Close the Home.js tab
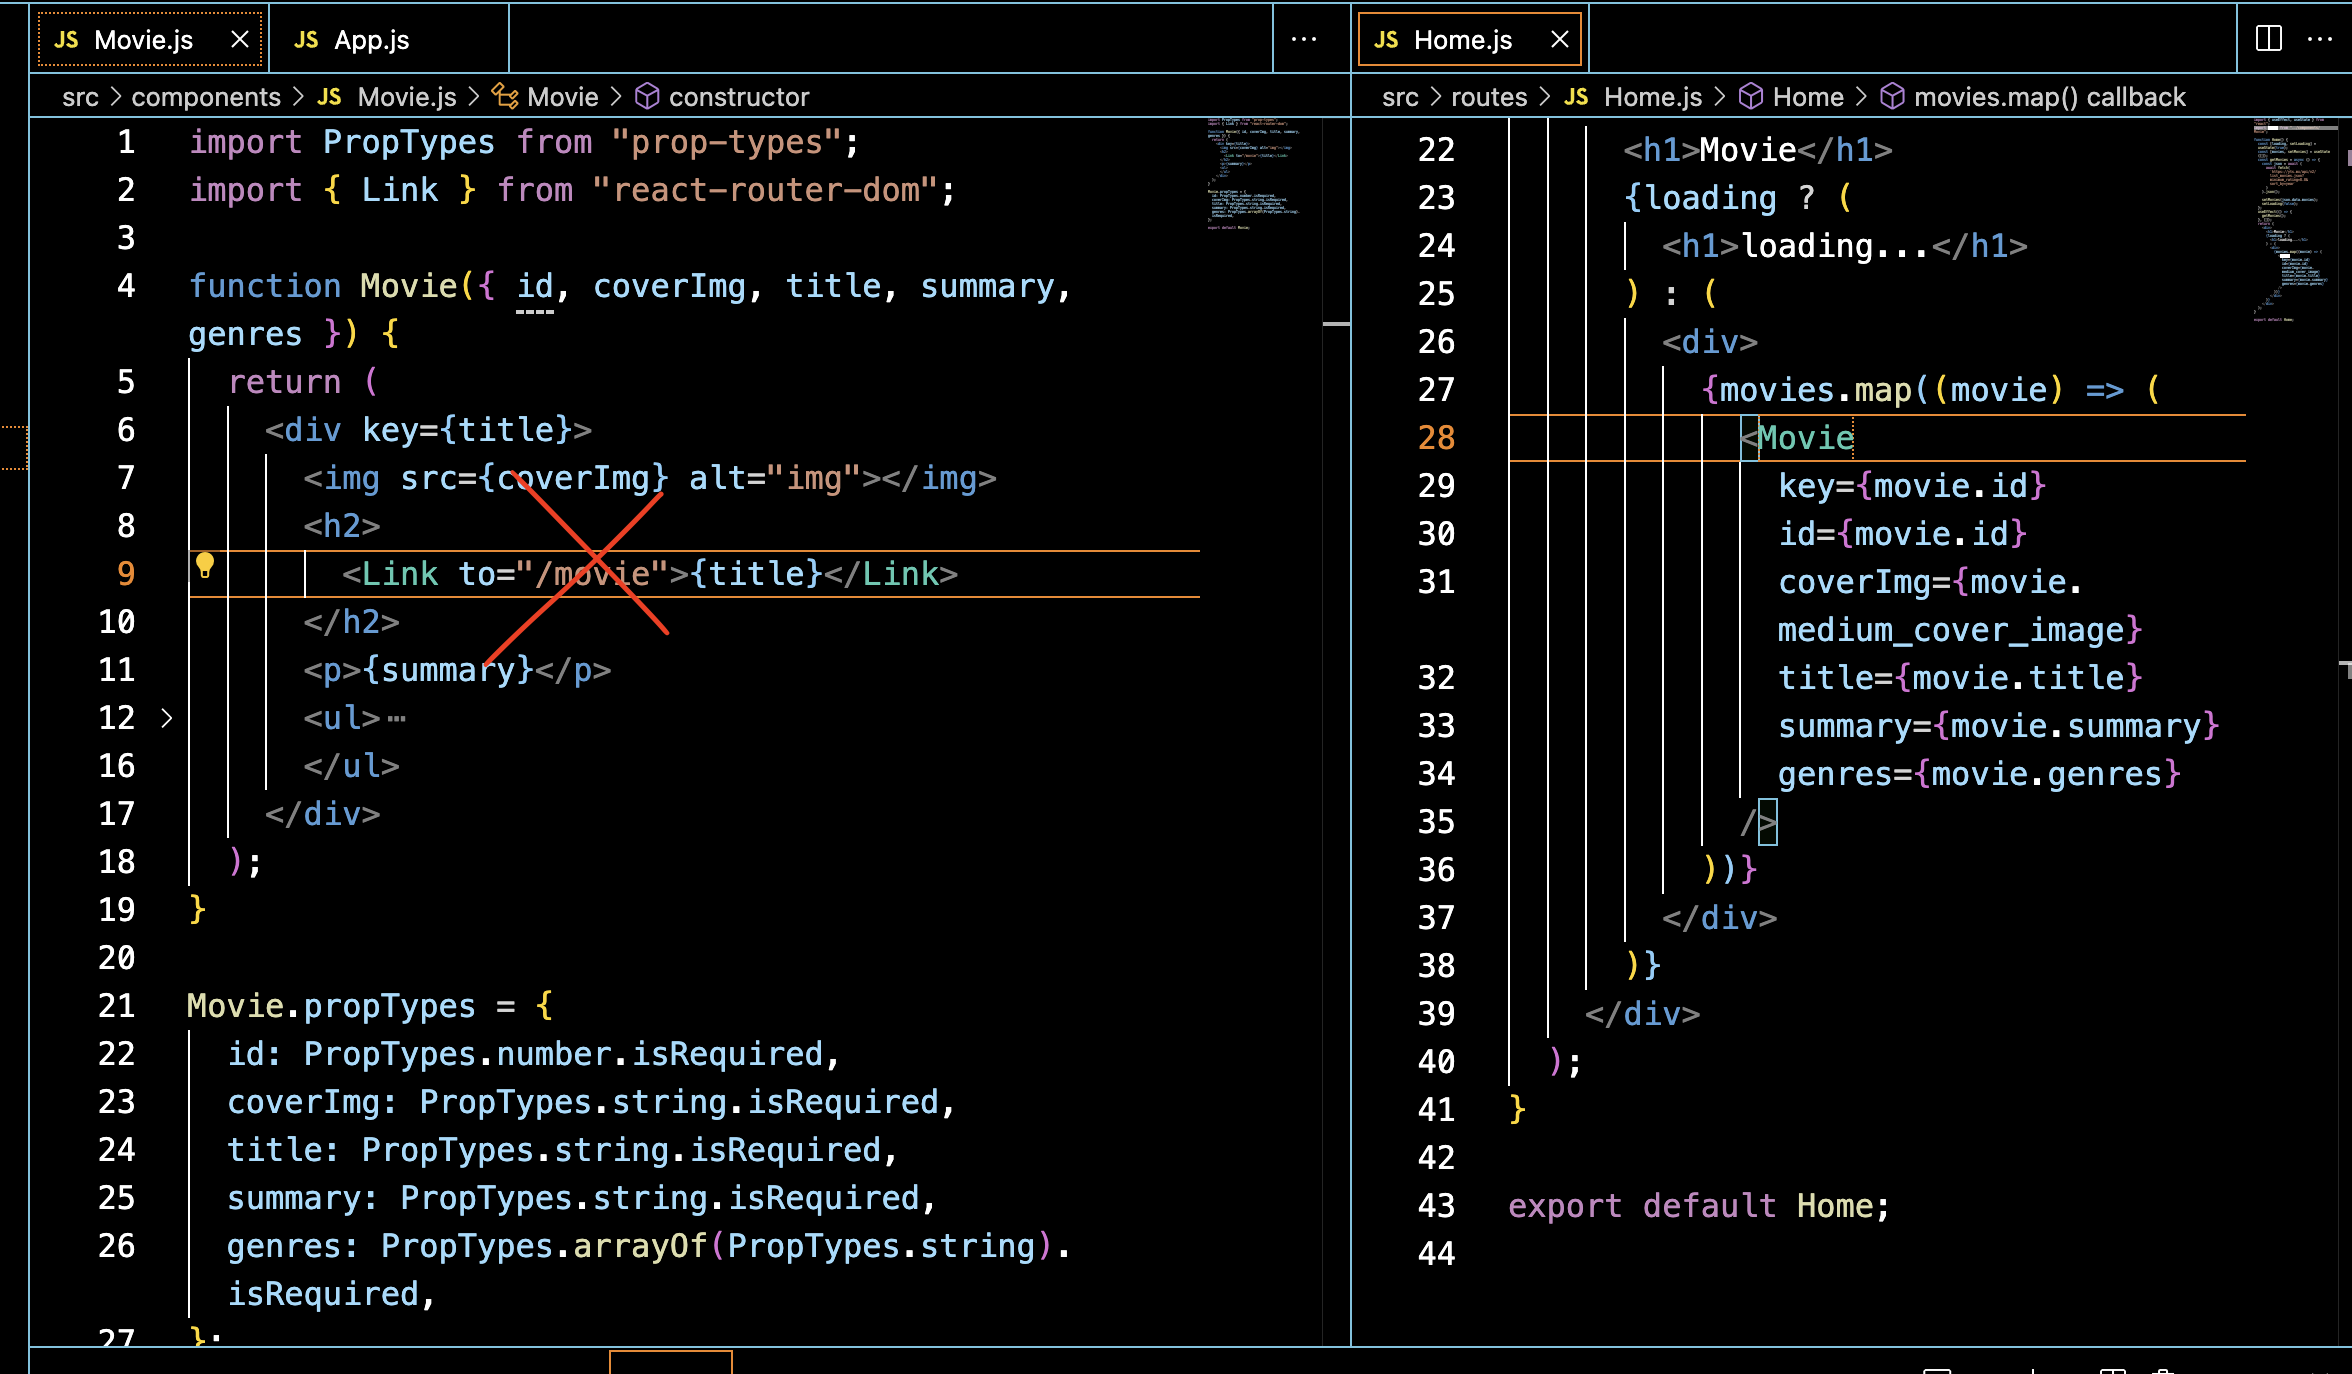Viewport: 2352px width, 1374px height. point(1559,39)
